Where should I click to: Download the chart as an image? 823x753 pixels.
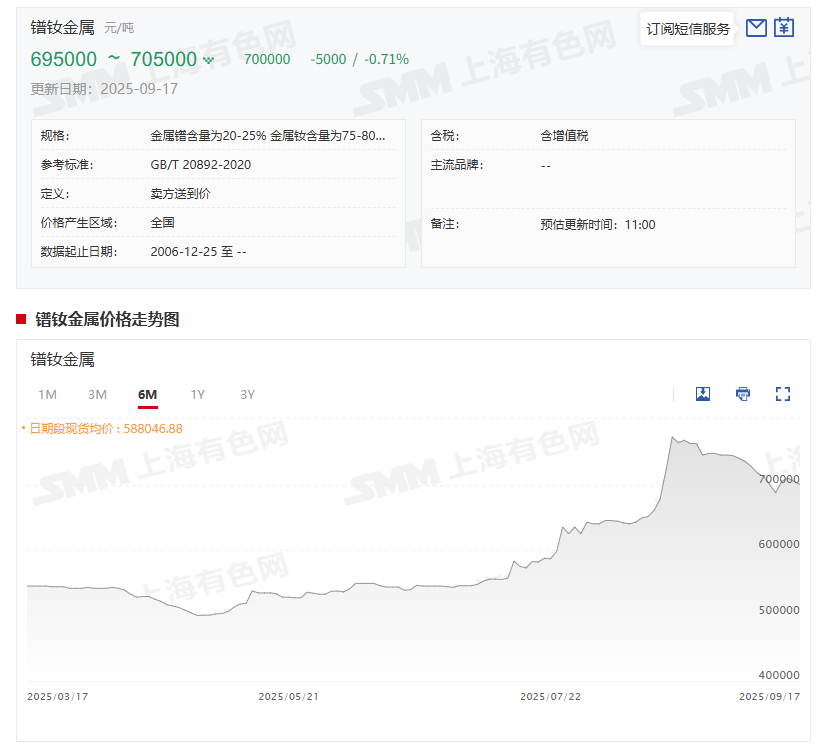point(703,394)
